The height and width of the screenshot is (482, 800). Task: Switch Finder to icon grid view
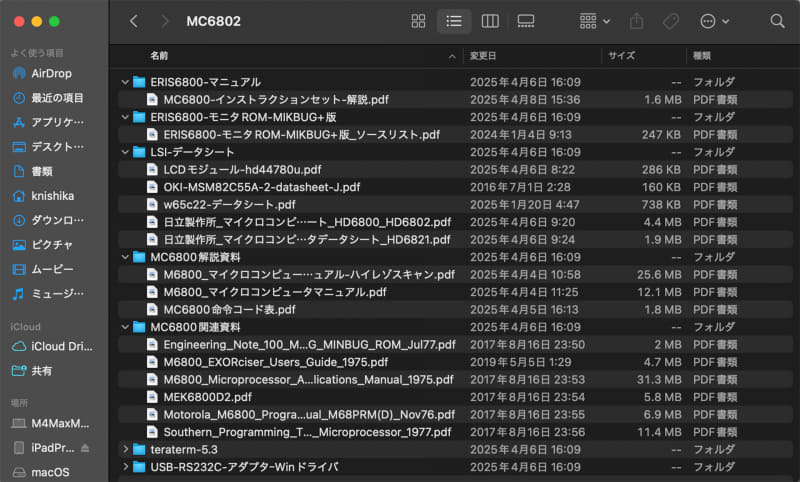418,21
